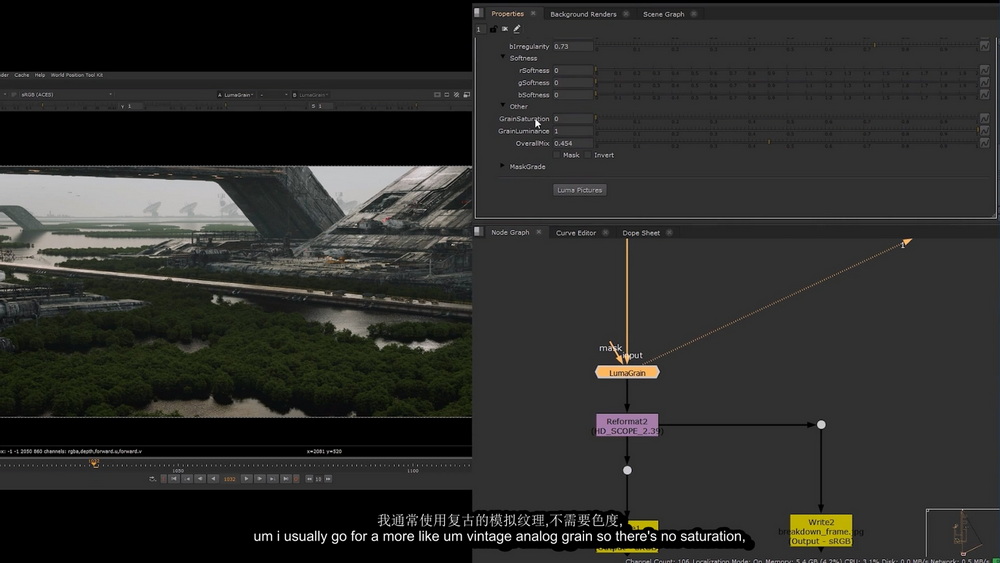This screenshot has width=1000, height=563.
Task: Click the GrainLuminance slider track
Action: (786, 130)
